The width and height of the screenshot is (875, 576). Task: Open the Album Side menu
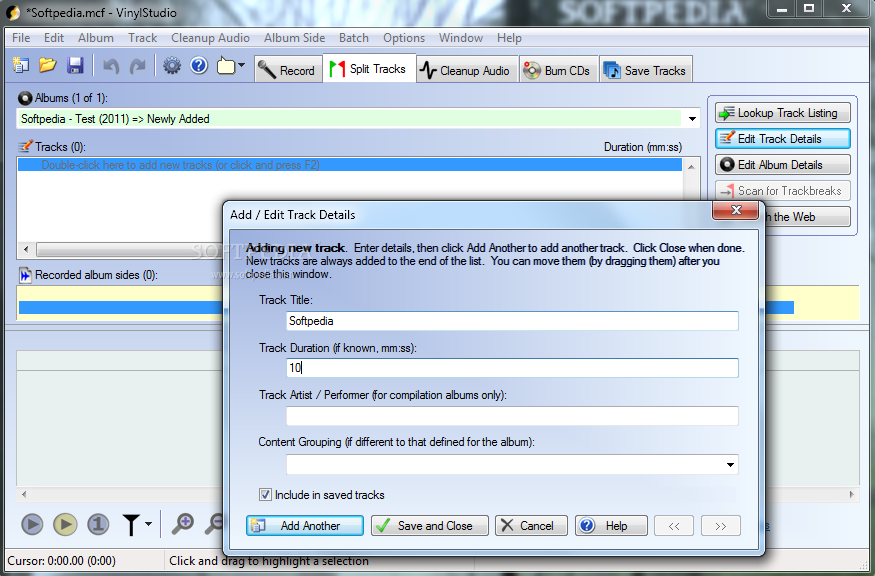(x=294, y=38)
